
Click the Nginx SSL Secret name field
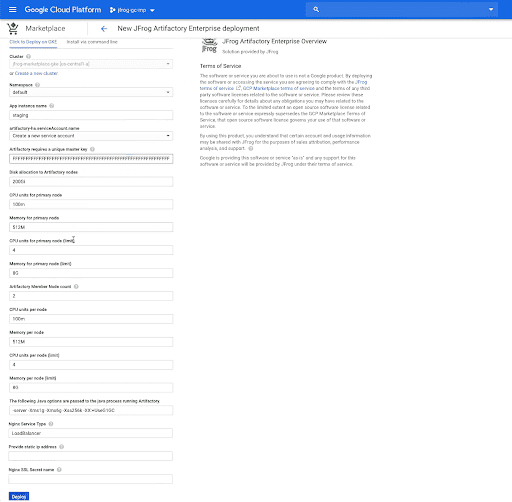(x=91, y=479)
